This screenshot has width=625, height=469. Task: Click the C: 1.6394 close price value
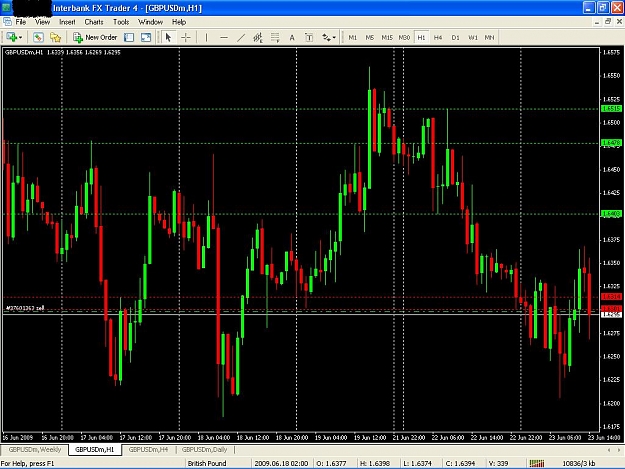[x=460, y=463]
